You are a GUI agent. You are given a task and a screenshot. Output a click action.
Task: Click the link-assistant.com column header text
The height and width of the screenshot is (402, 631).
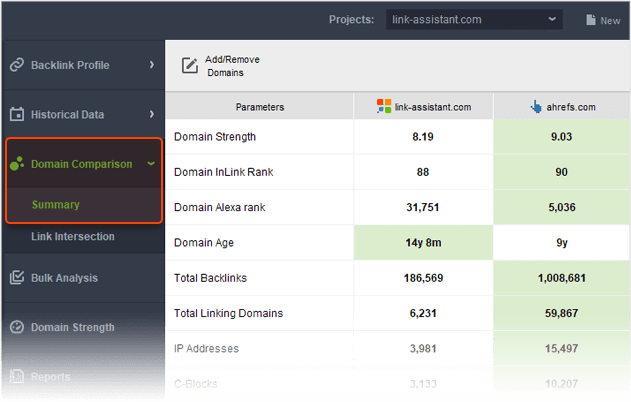433,107
